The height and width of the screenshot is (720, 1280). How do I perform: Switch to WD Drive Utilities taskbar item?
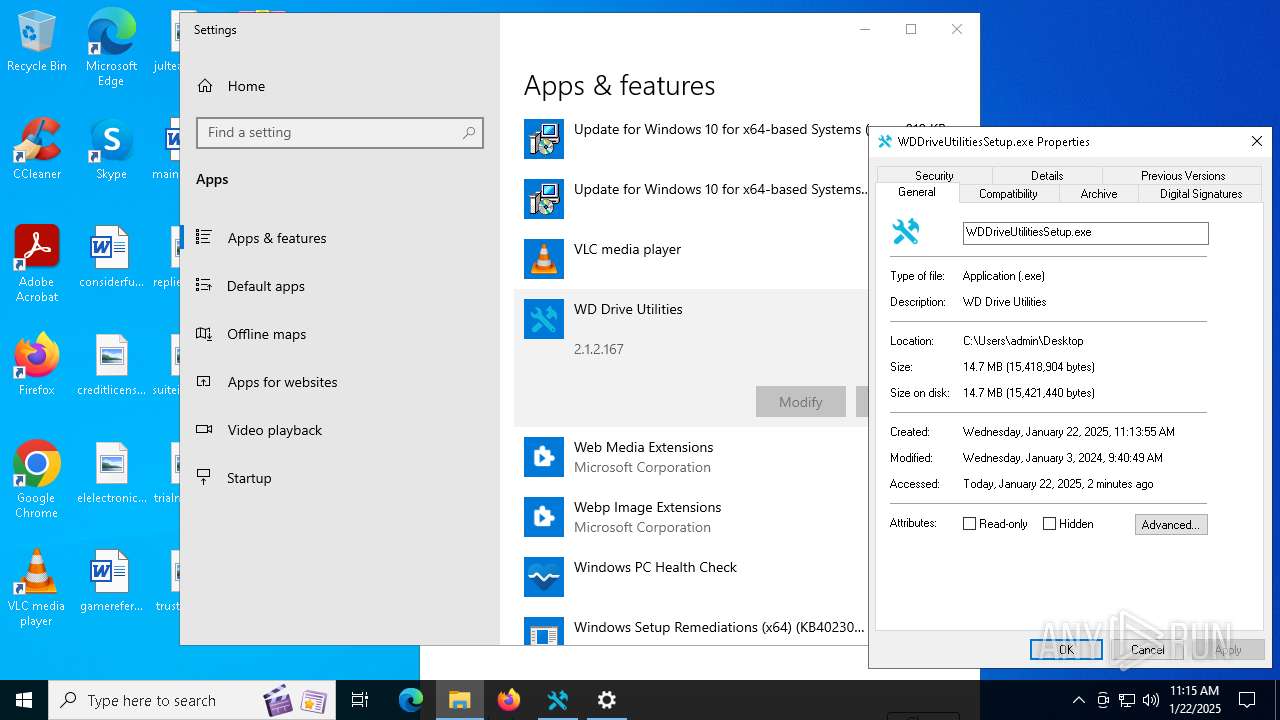tap(558, 700)
